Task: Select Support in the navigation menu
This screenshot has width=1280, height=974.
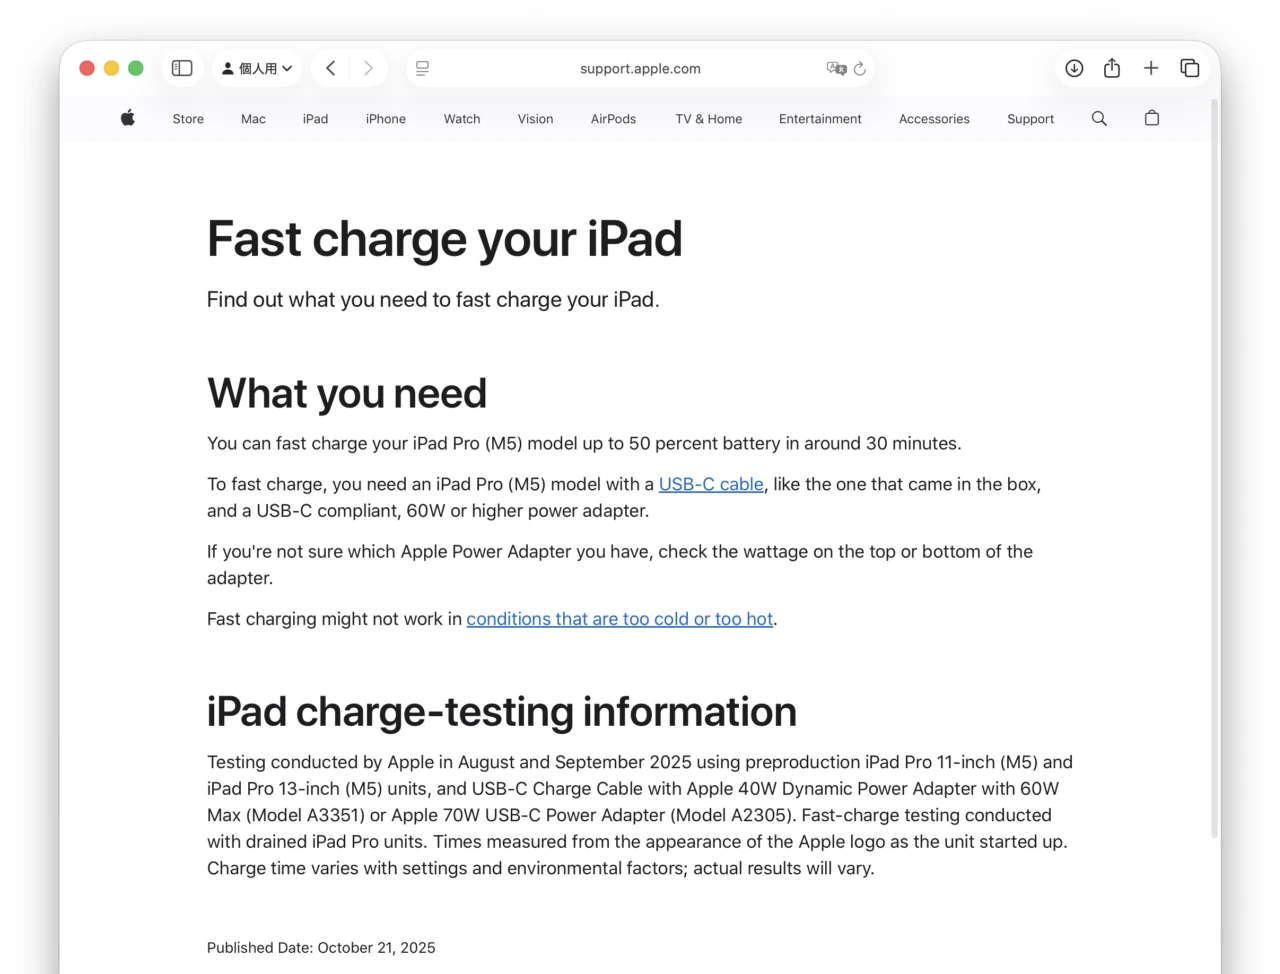Action: 1030,118
